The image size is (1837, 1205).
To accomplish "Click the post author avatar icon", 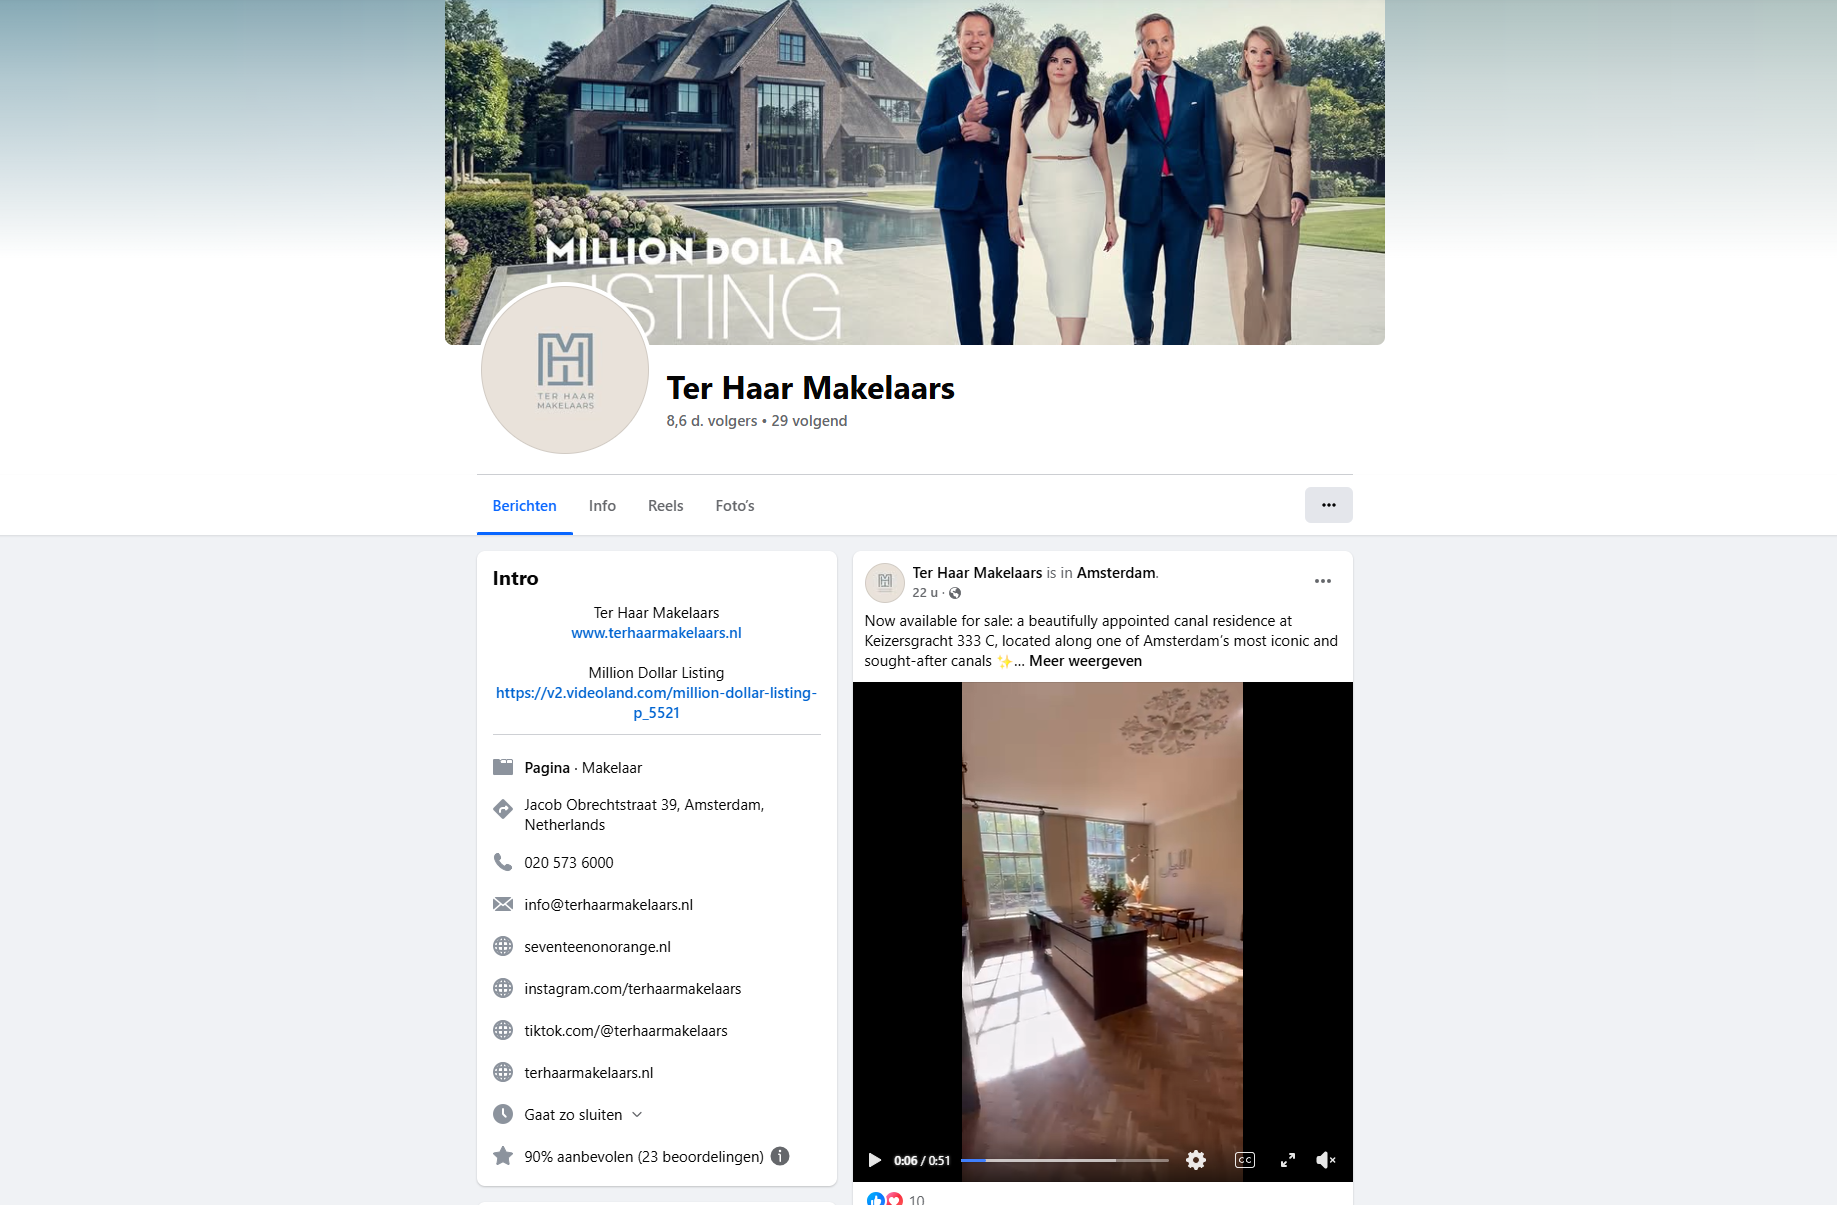I will tap(884, 582).
